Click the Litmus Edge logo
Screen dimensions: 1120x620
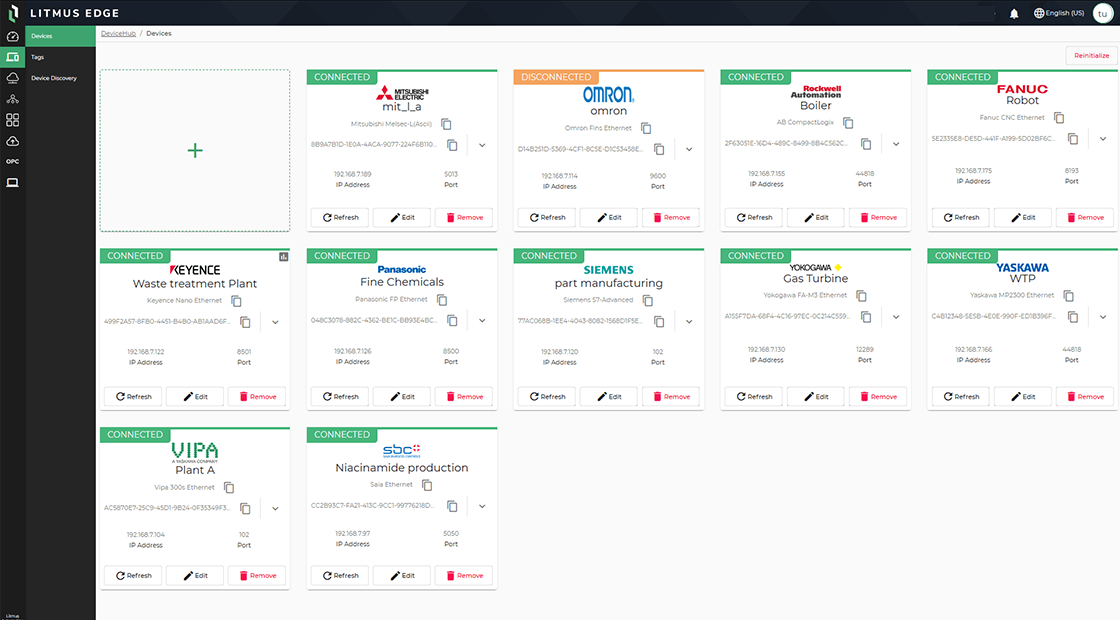[12, 13]
